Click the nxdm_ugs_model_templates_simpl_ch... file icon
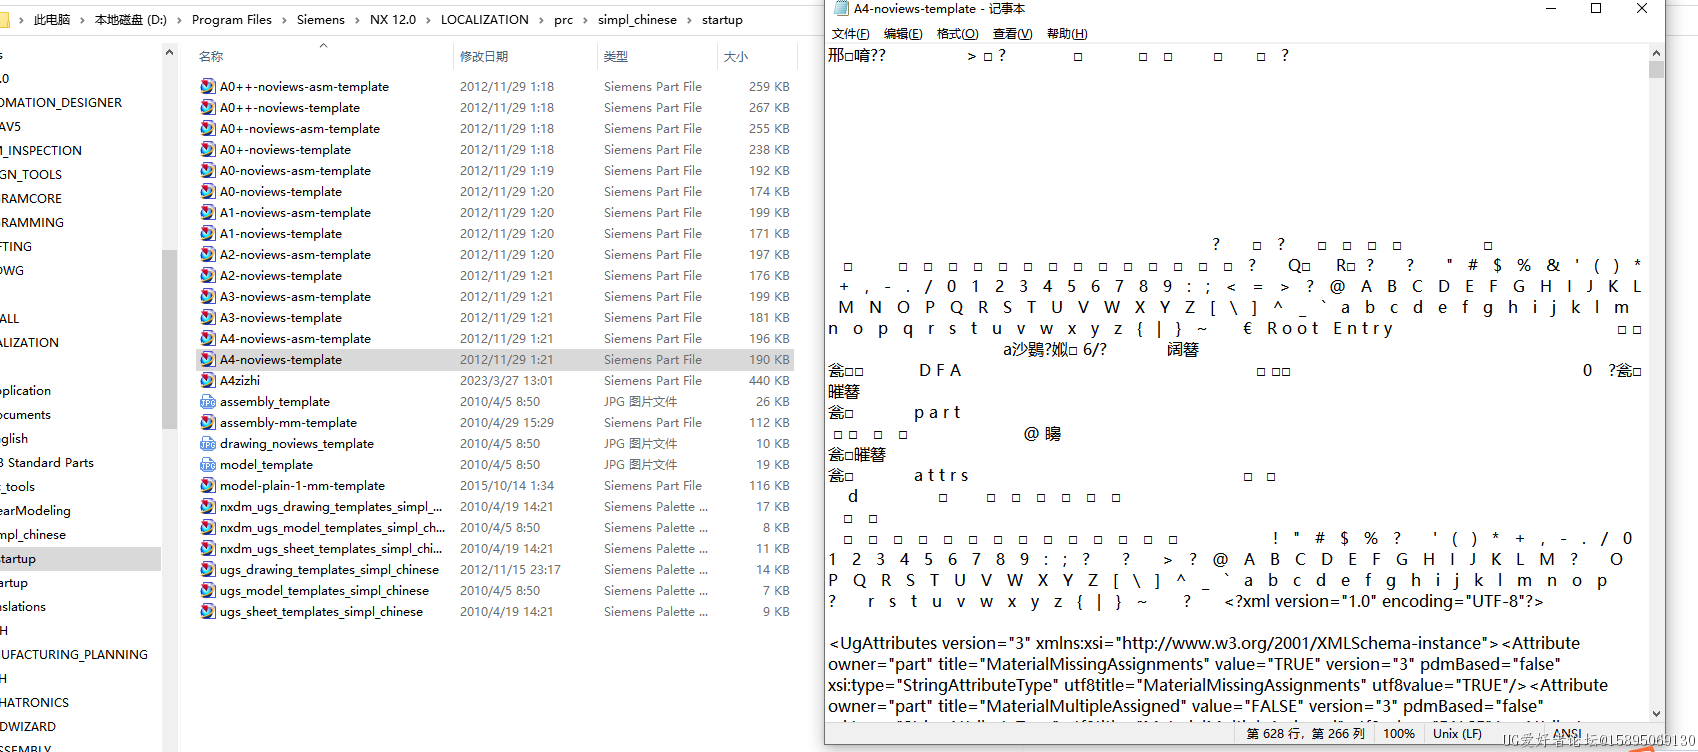Viewport: 1698px width, 752px height. pos(208,527)
